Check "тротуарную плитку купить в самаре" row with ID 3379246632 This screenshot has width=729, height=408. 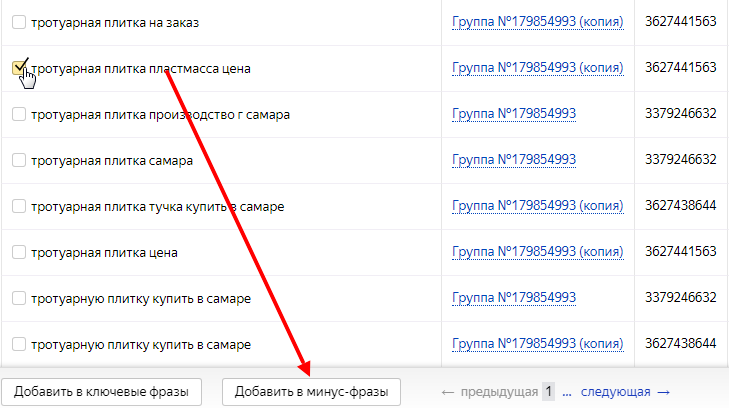[19, 298]
